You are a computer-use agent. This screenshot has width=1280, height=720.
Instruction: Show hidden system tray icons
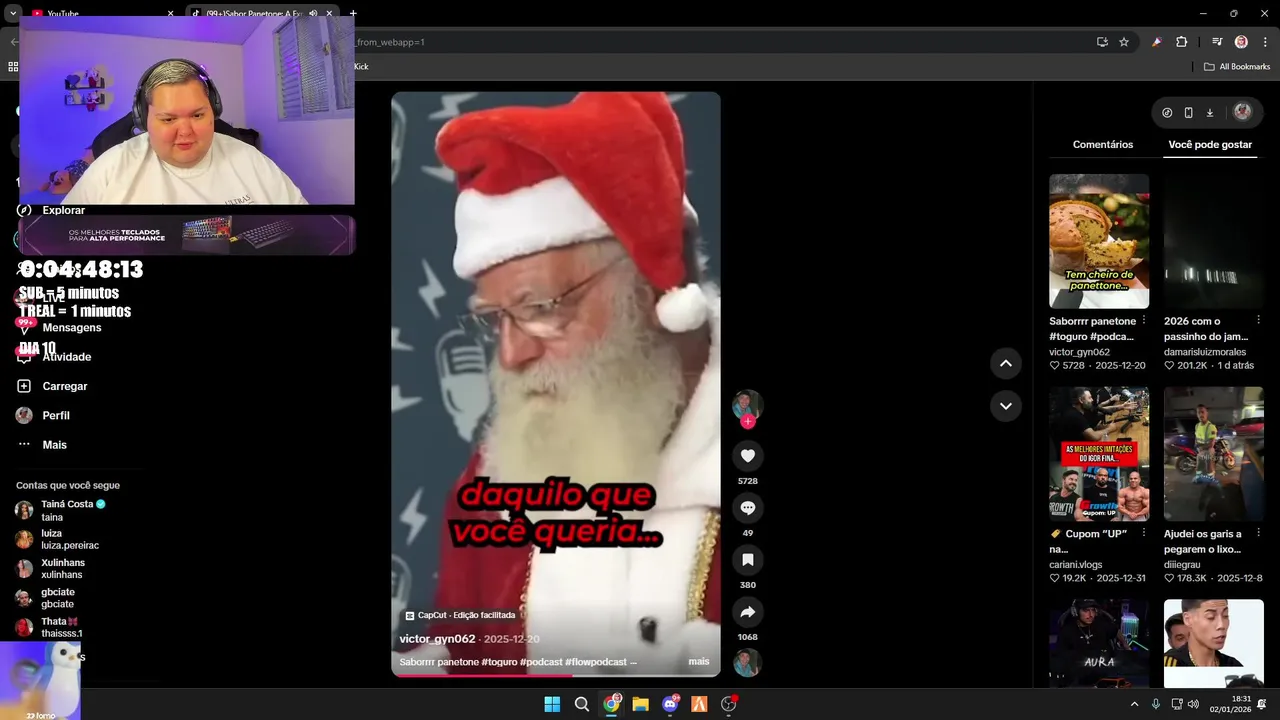click(1134, 704)
